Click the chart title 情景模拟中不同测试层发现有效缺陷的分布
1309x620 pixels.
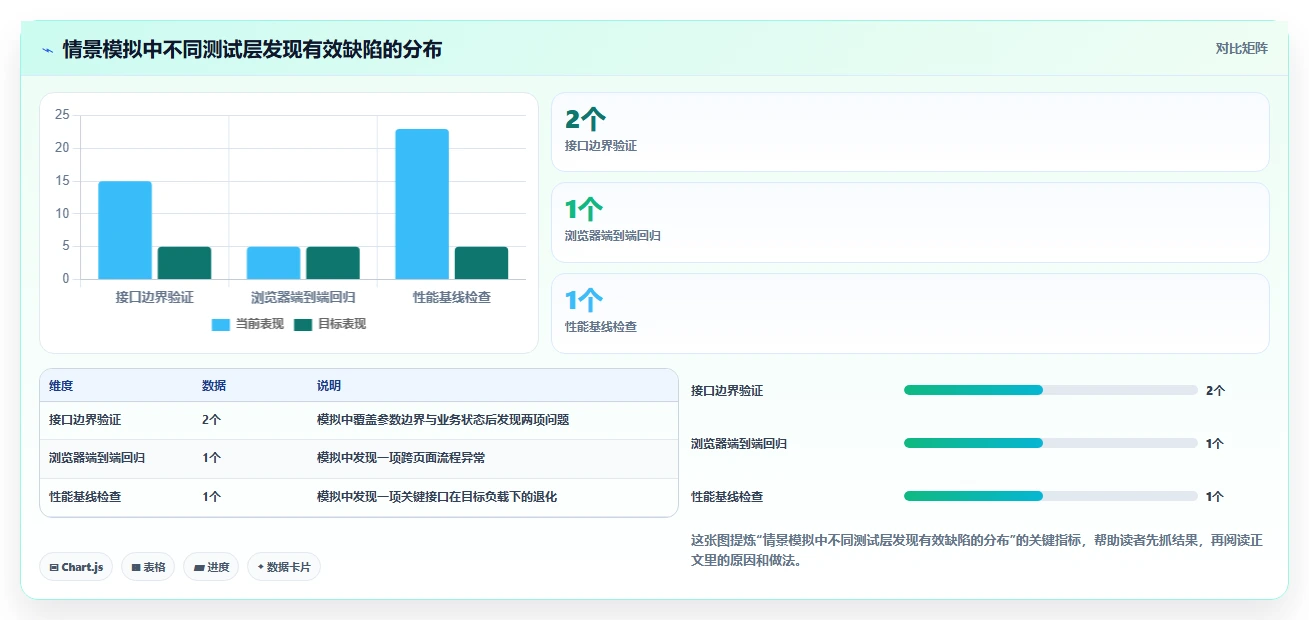tap(252, 50)
